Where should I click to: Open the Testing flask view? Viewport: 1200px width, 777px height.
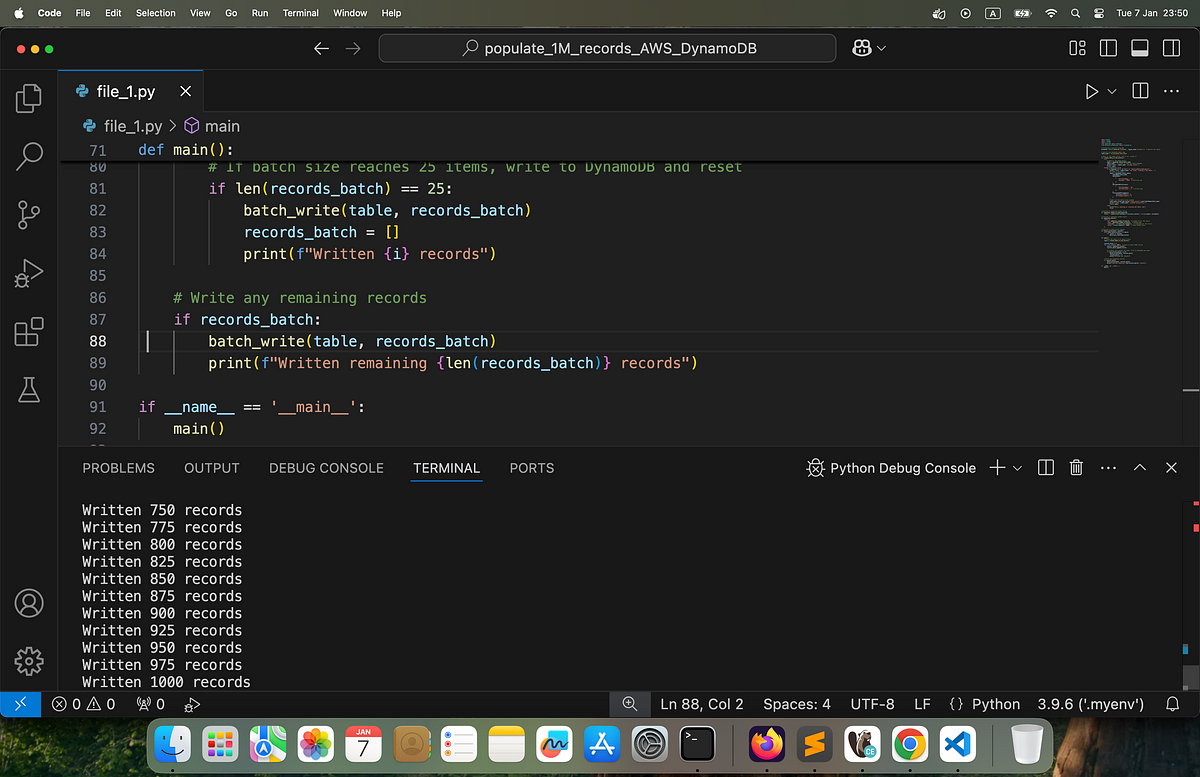[29, 390]
